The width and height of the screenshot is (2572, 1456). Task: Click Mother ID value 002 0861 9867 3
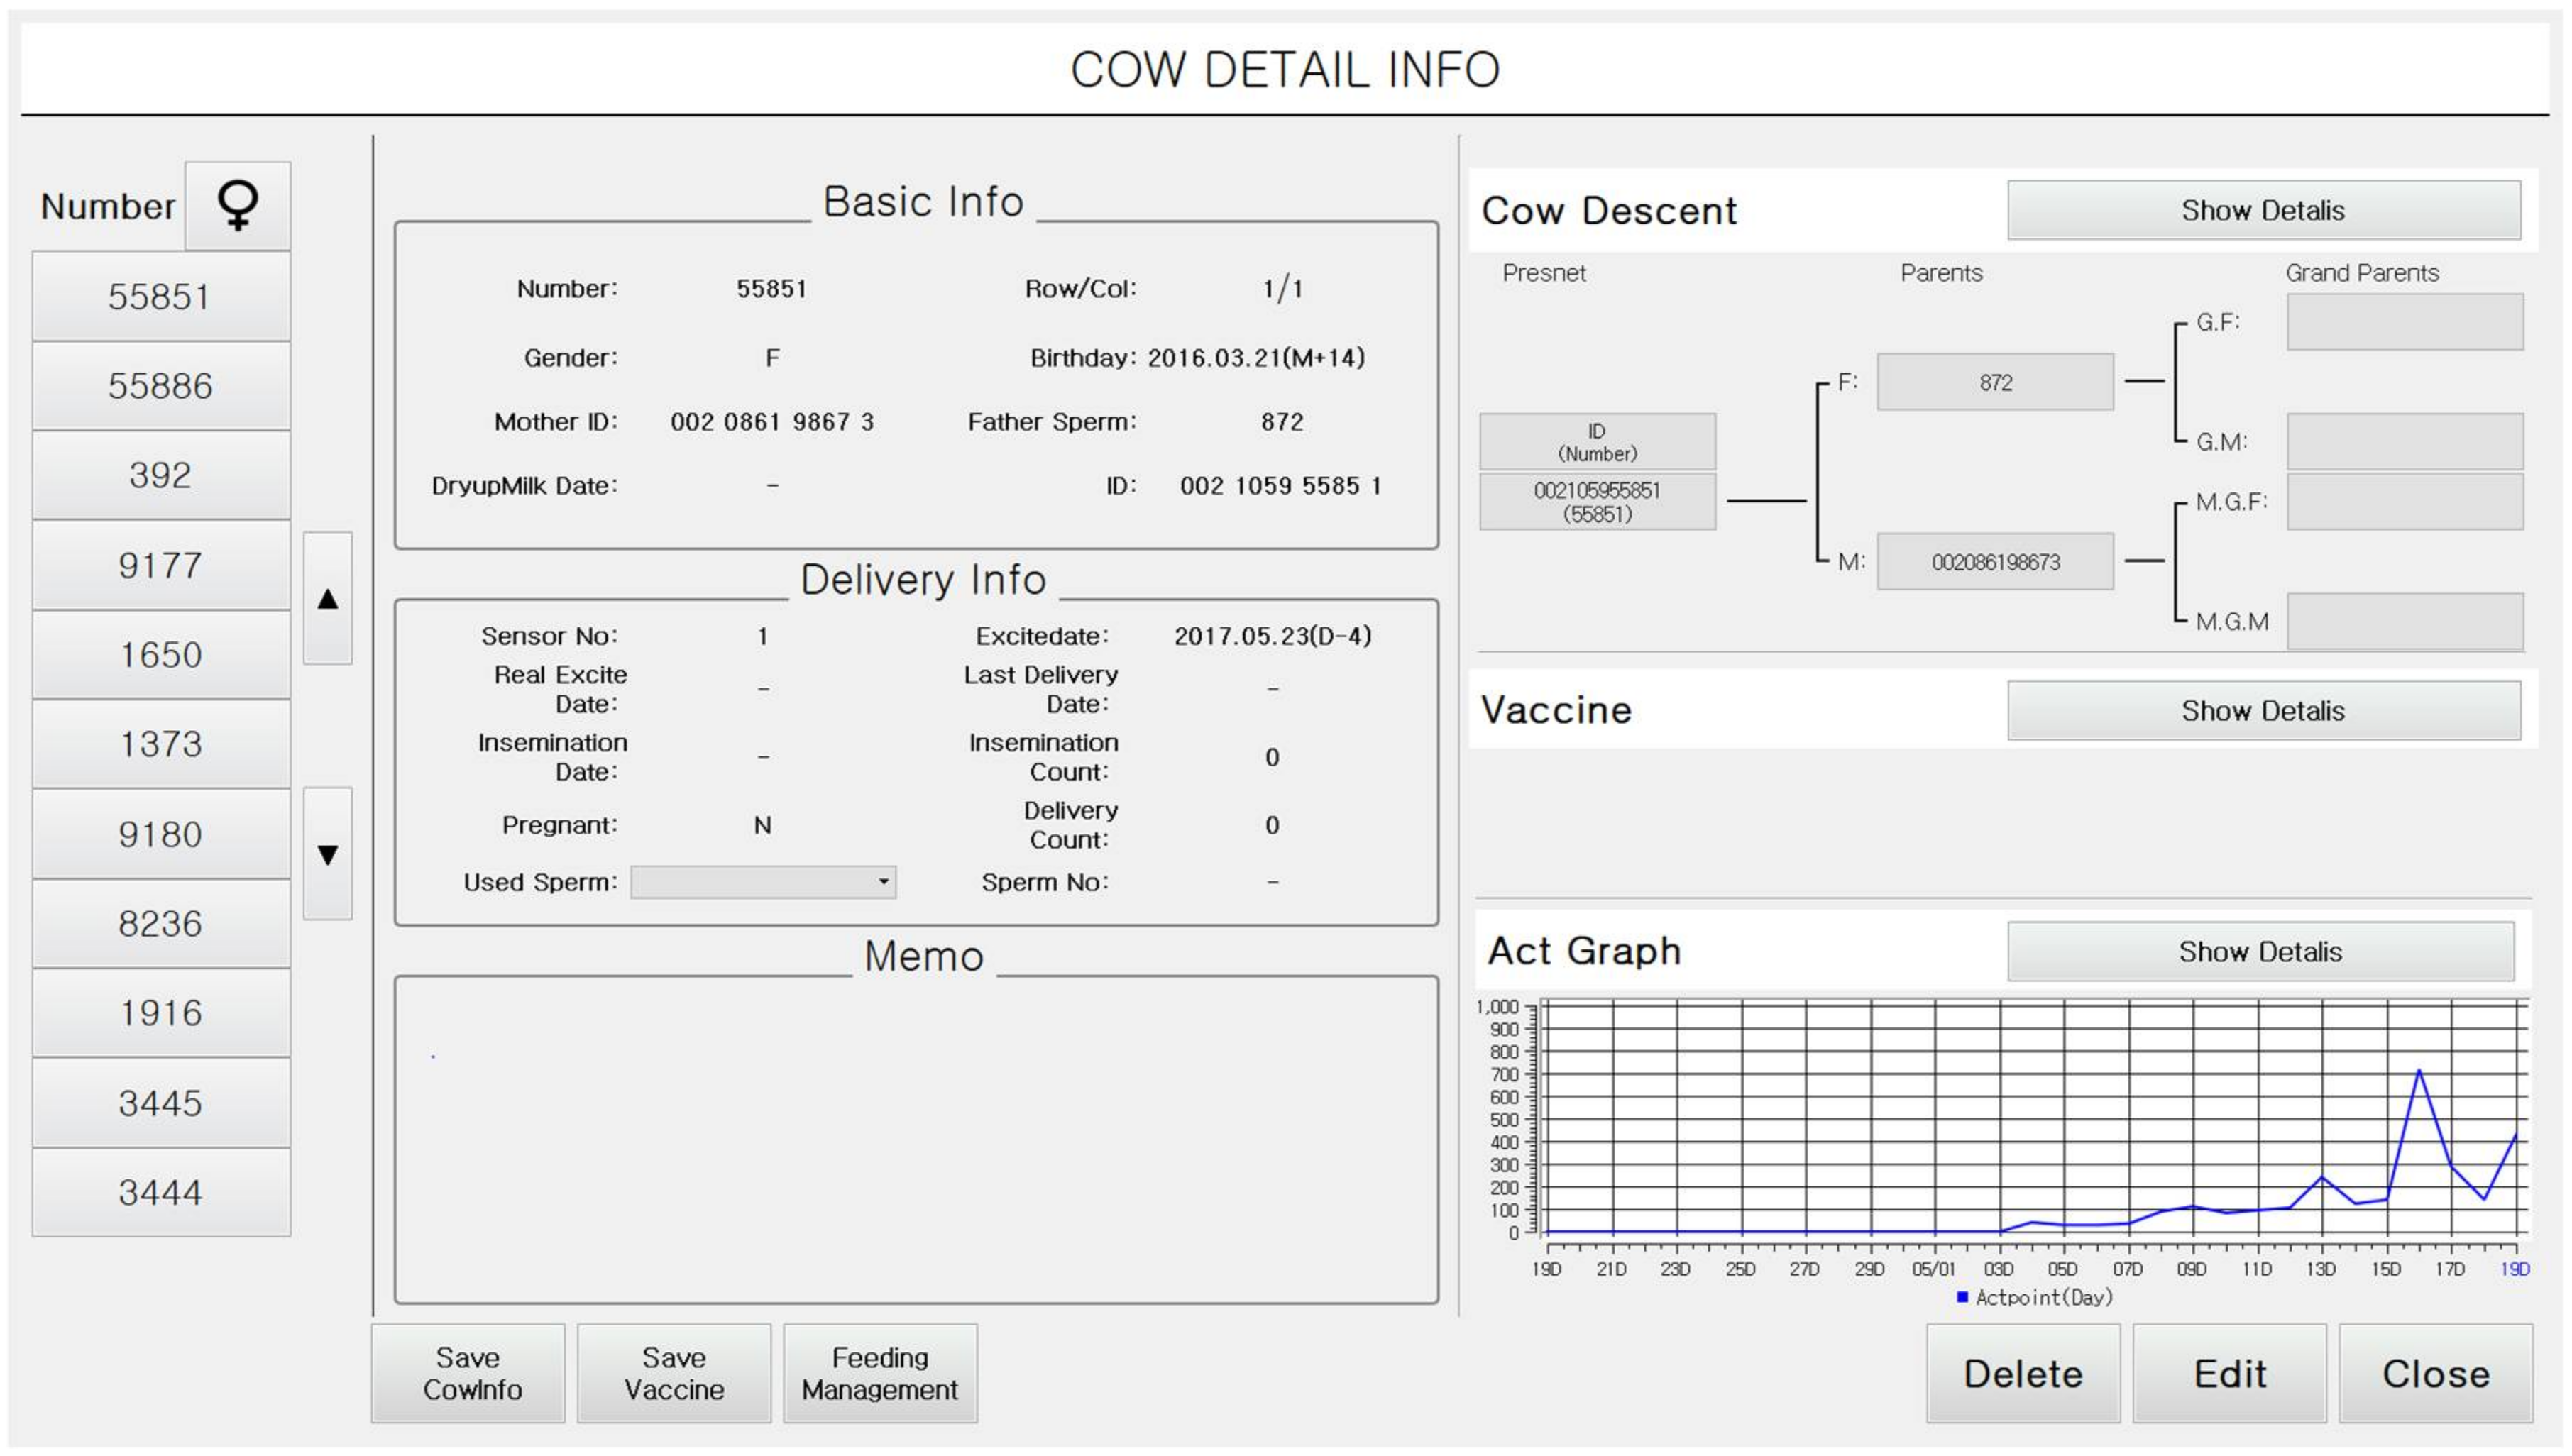(772, 422)
